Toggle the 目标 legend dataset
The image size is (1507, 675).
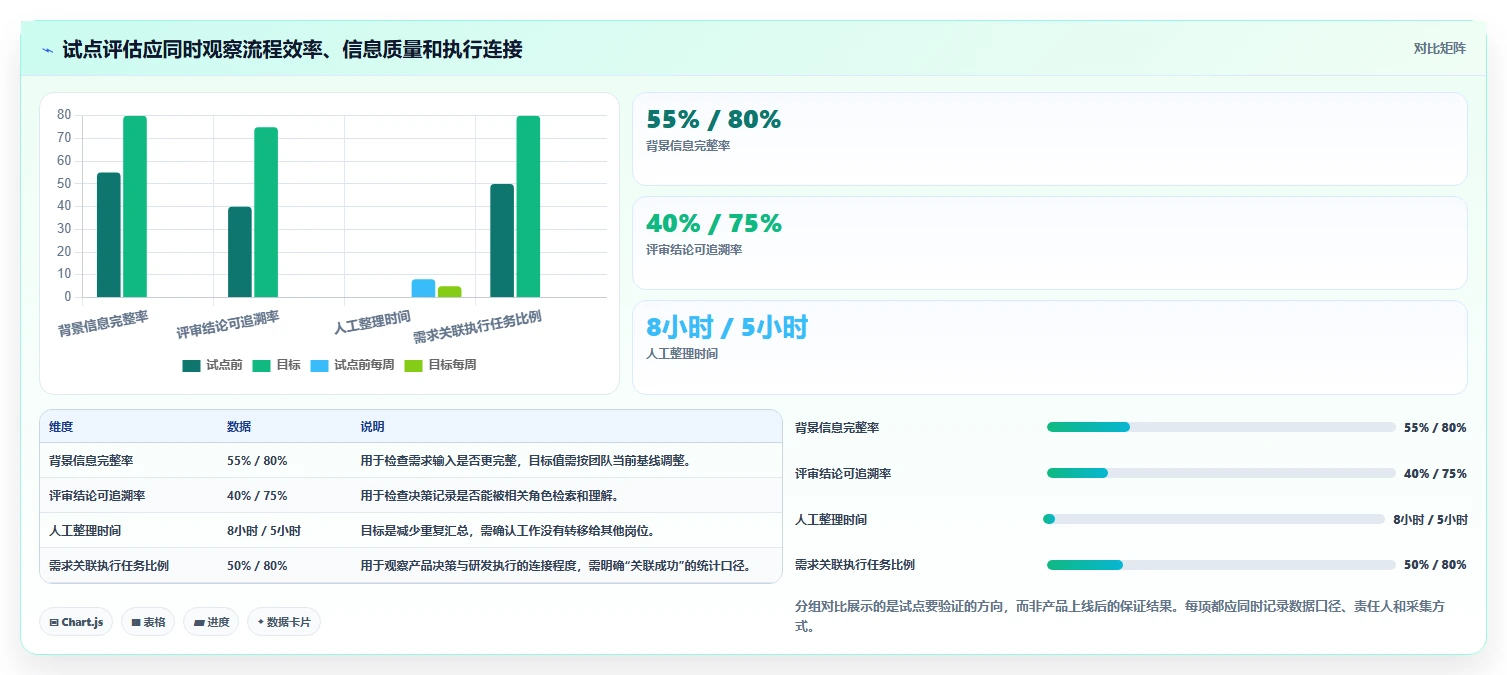[276, 365]
